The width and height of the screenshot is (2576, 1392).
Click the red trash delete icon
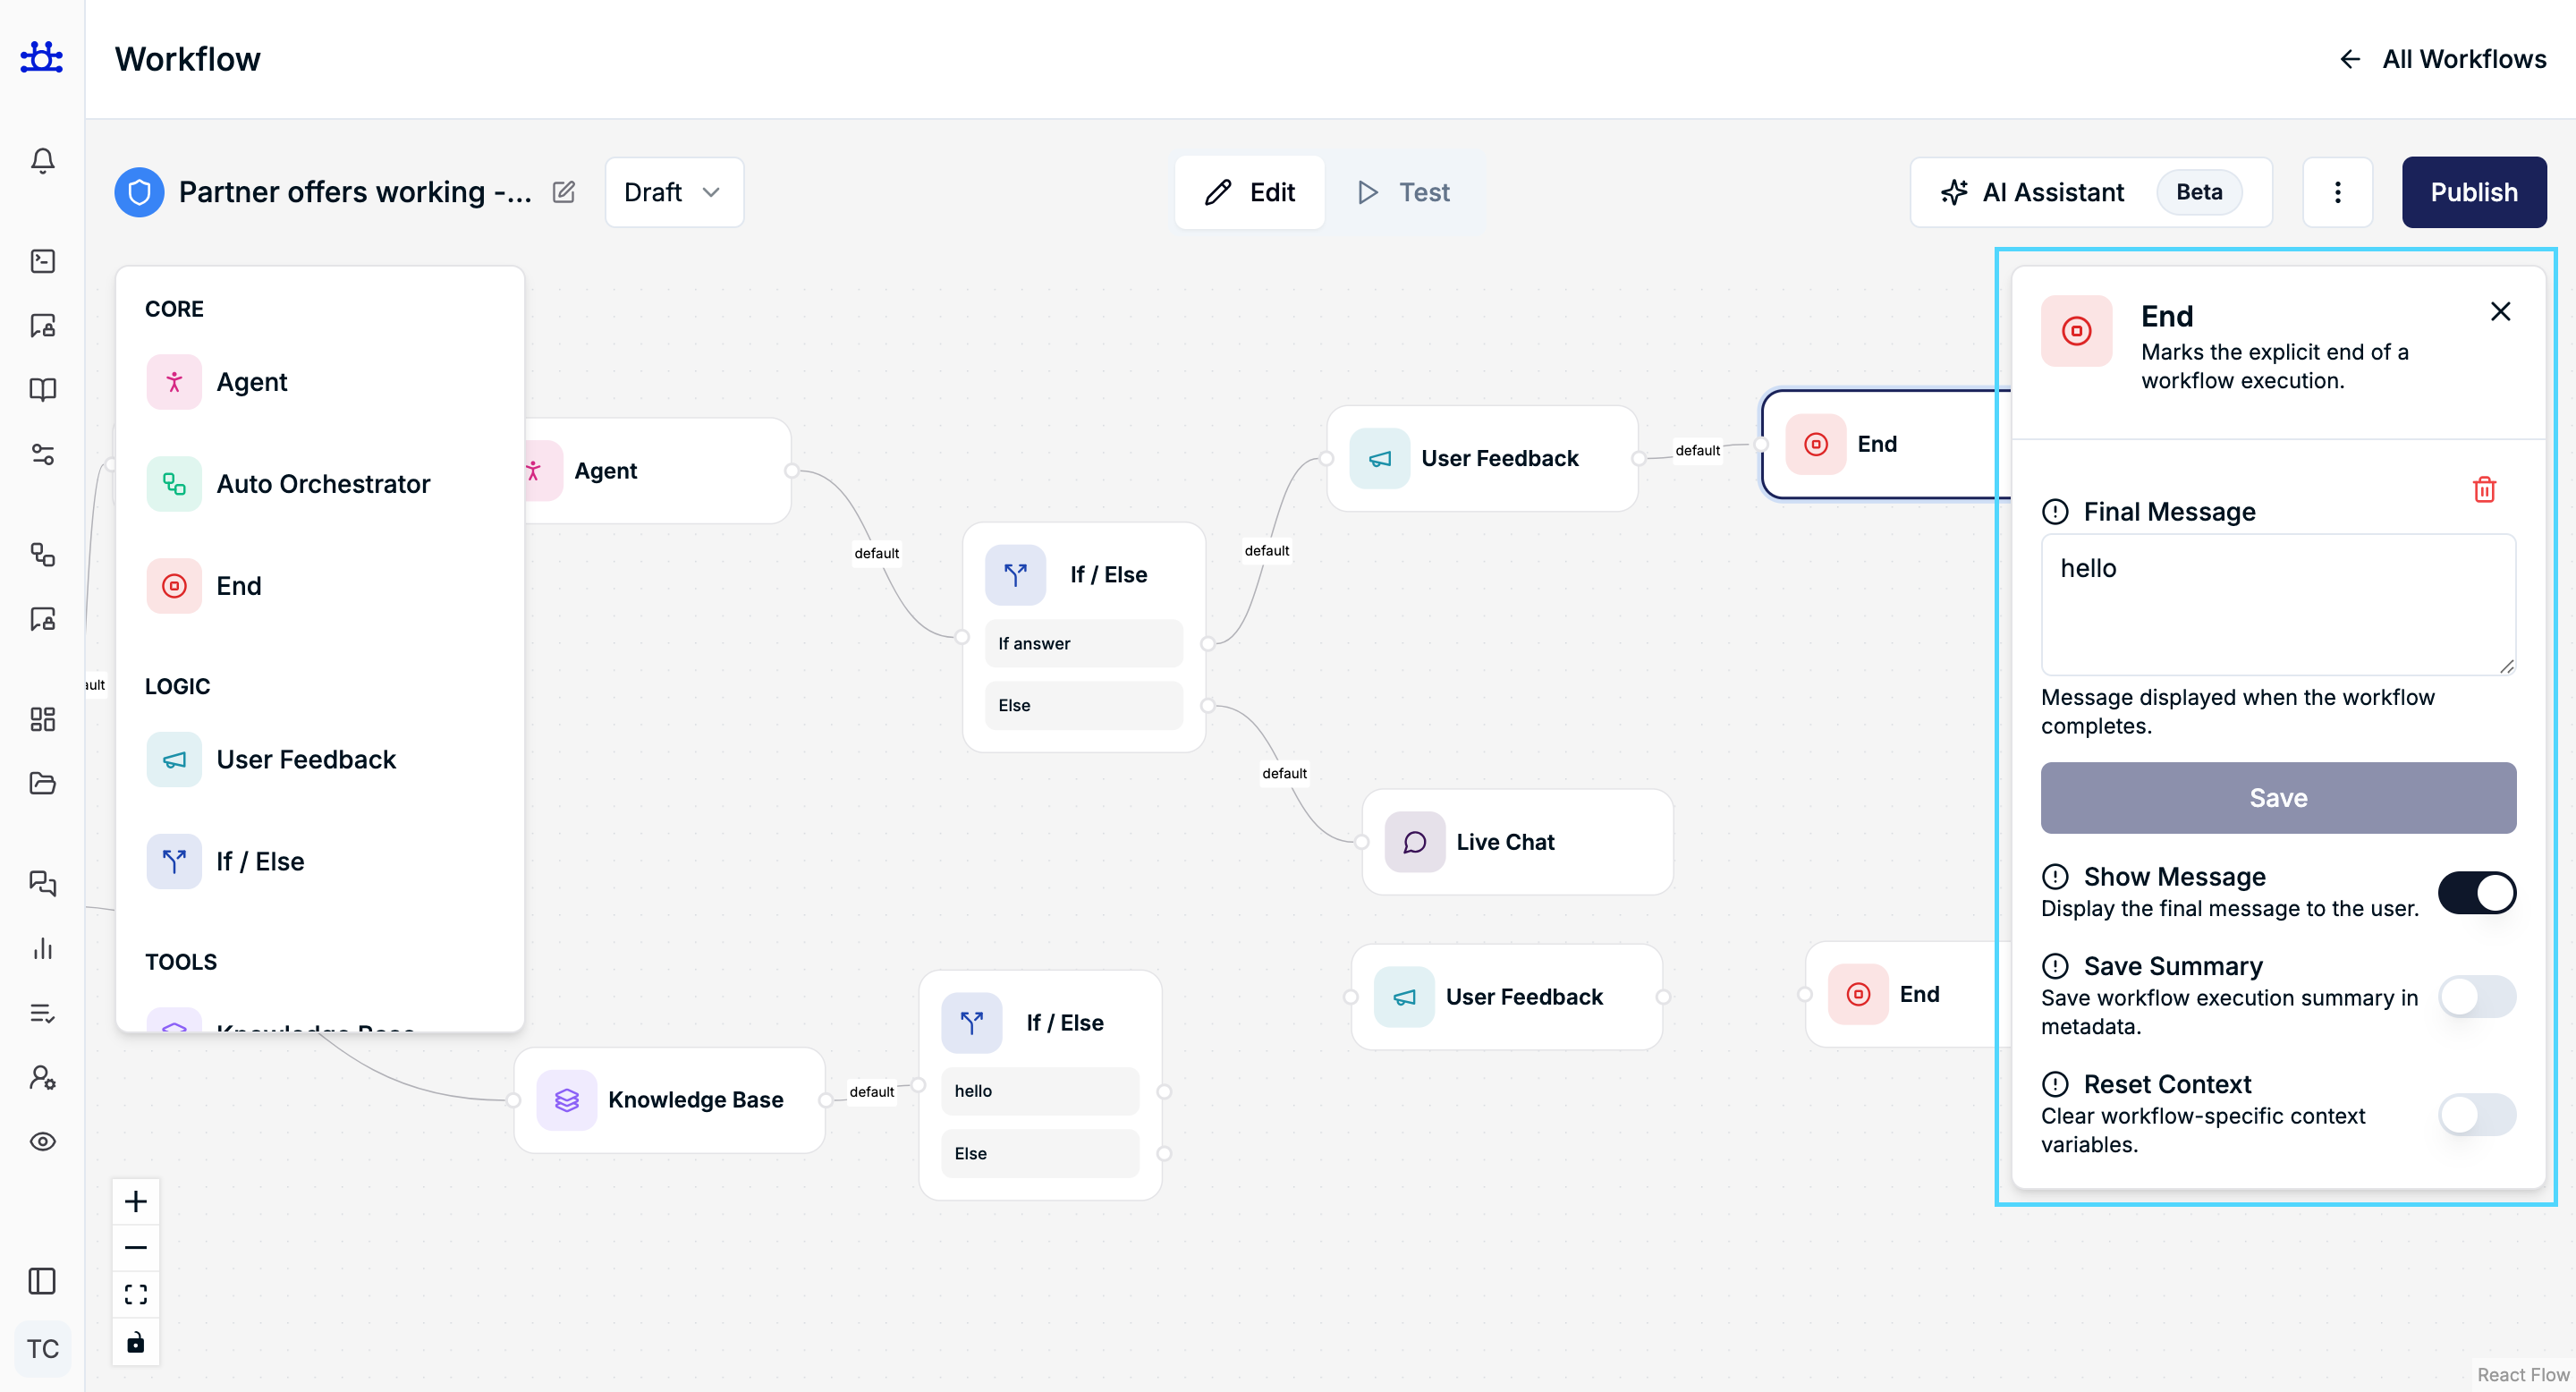coord(2484,490)
